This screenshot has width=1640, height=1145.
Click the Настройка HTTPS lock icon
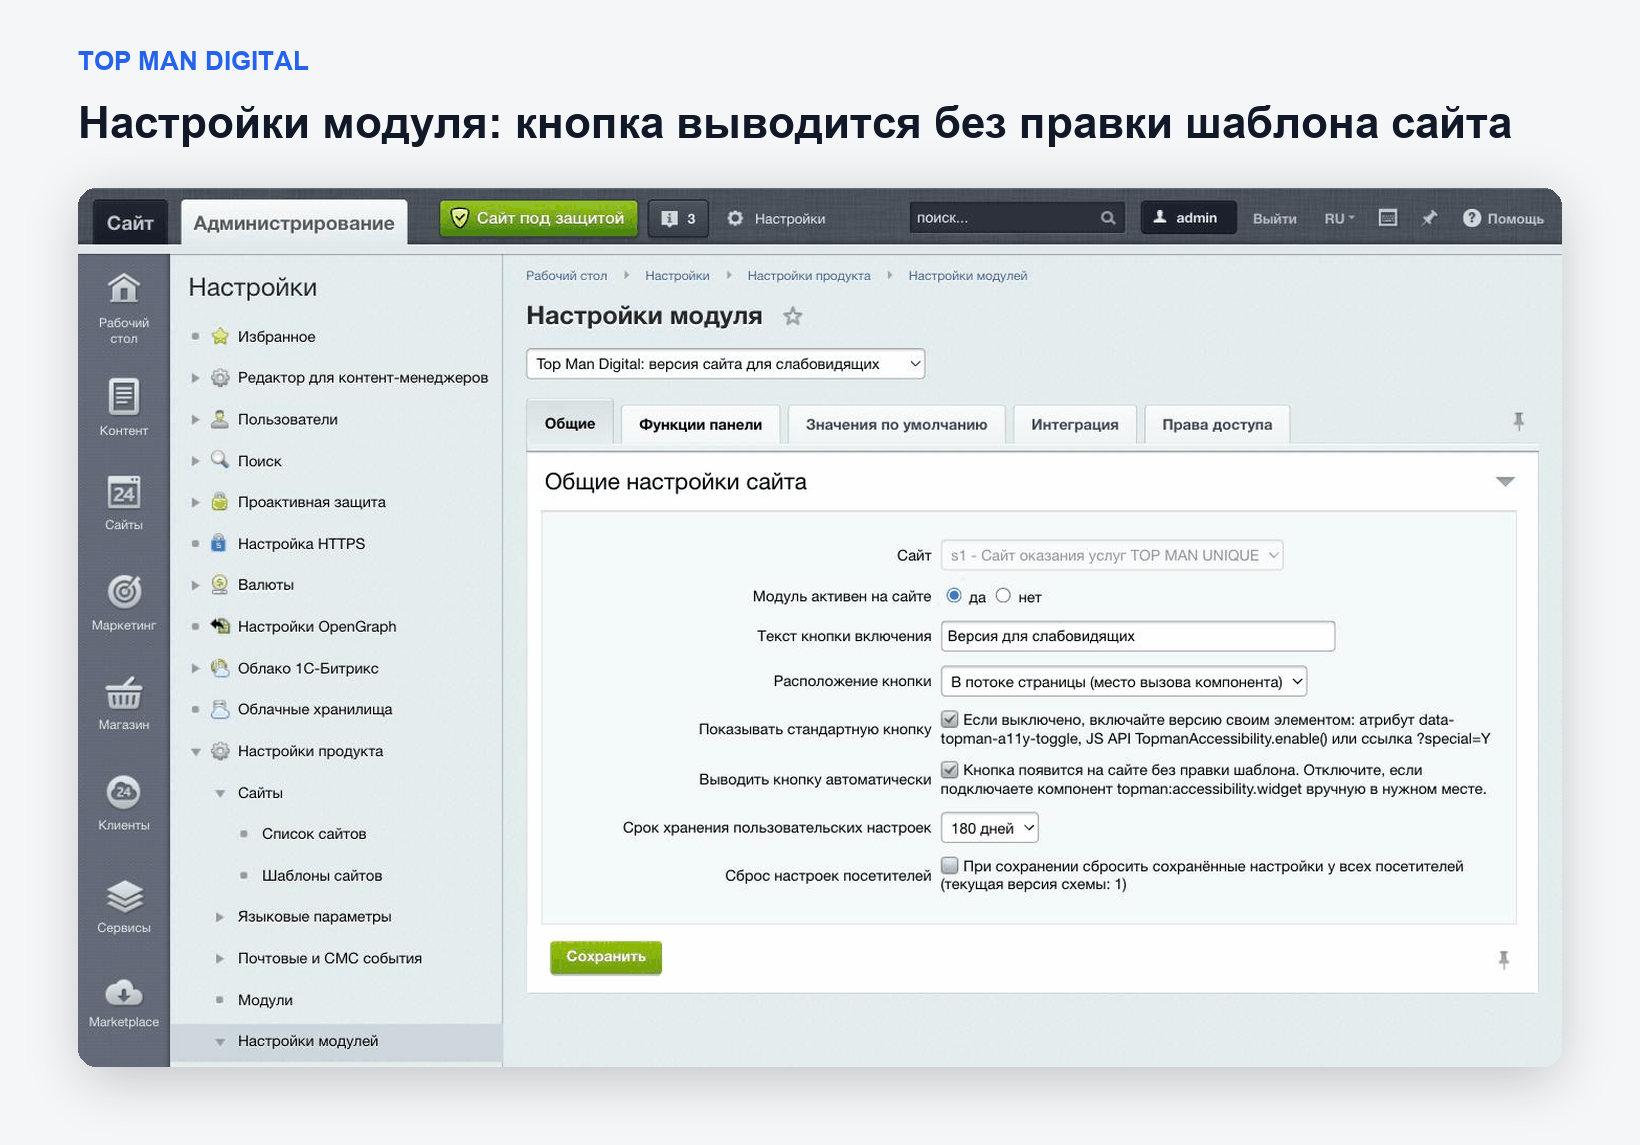pyautogui.click(x=219, y=544)
